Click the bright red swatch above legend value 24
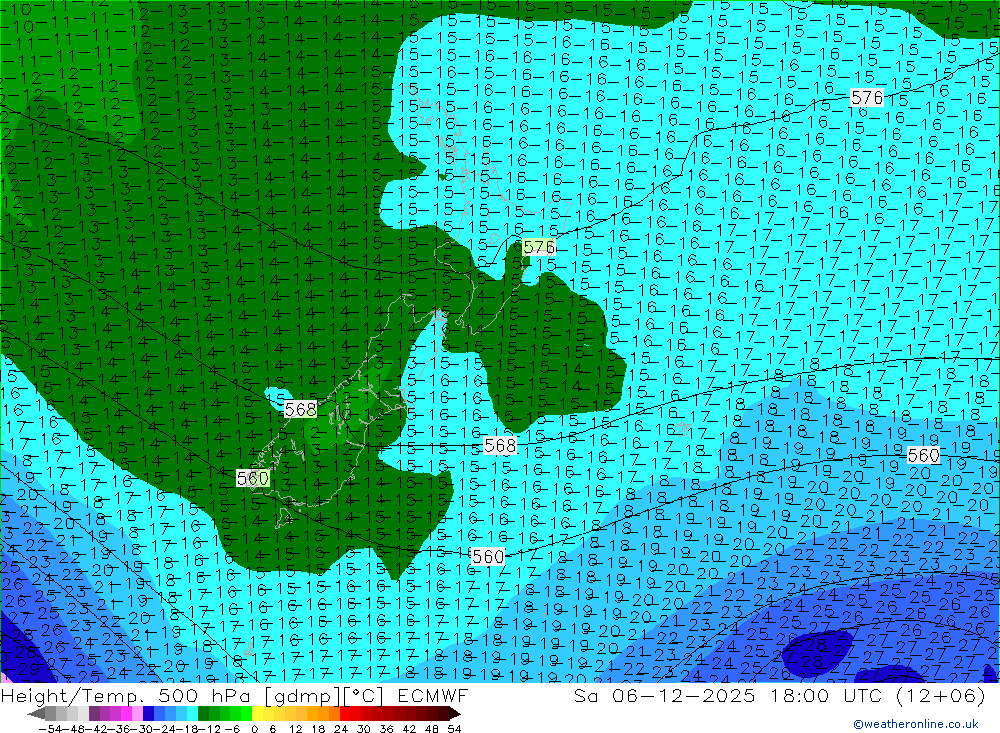Image resolution: width=1000 pixels, height=733 pixels. pos(345,713)
